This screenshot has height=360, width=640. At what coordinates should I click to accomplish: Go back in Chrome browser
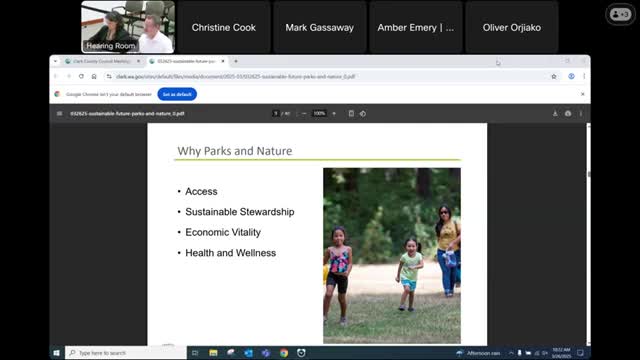(x=56, y=76)
